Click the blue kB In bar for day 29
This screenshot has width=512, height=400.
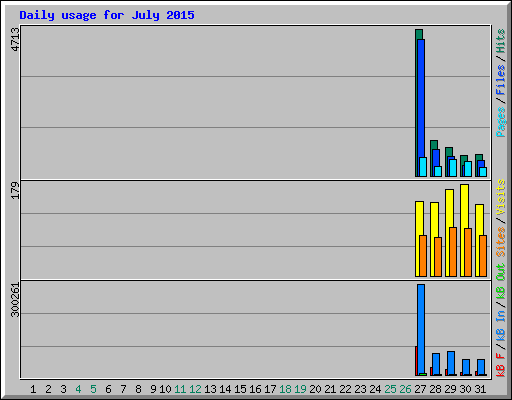click(451, 363)
